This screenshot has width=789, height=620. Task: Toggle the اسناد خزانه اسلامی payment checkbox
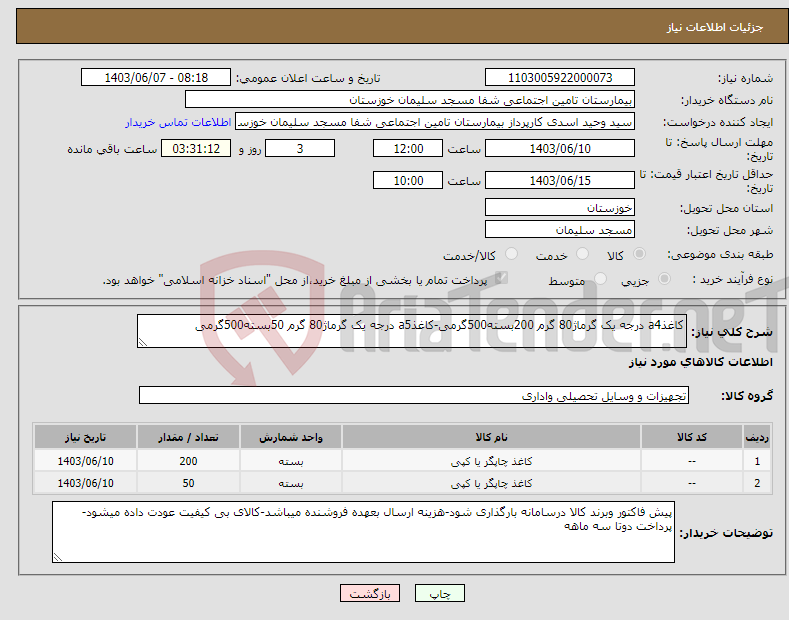click(x=501, y=278)
